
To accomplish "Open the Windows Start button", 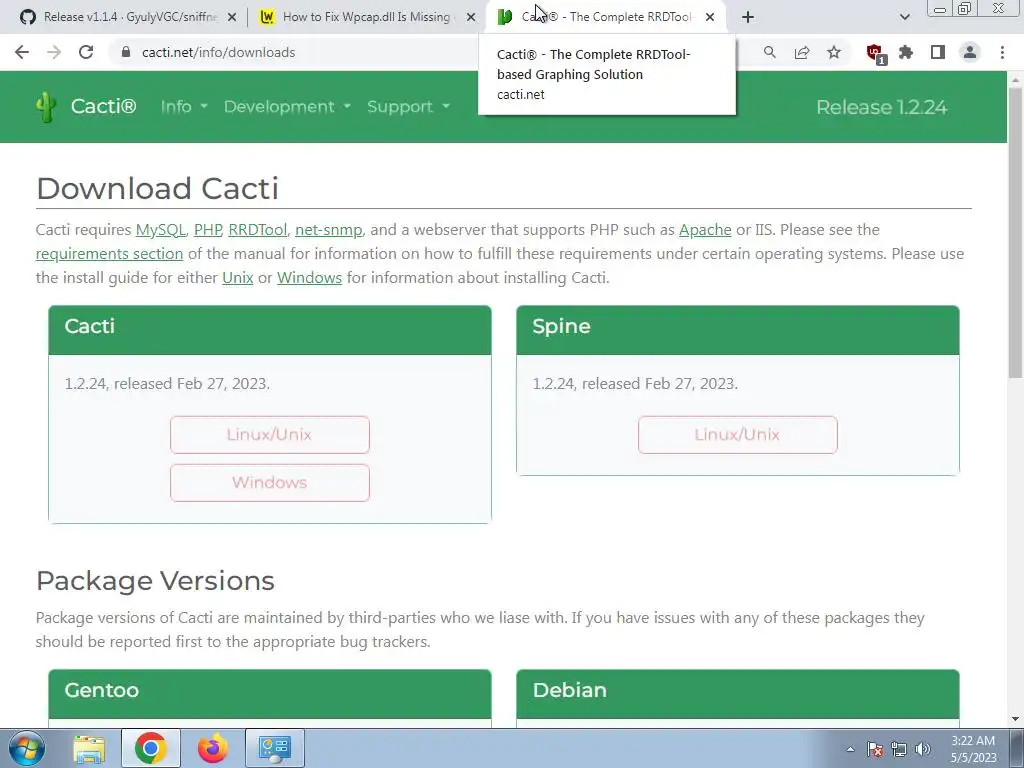I will 26,748.
